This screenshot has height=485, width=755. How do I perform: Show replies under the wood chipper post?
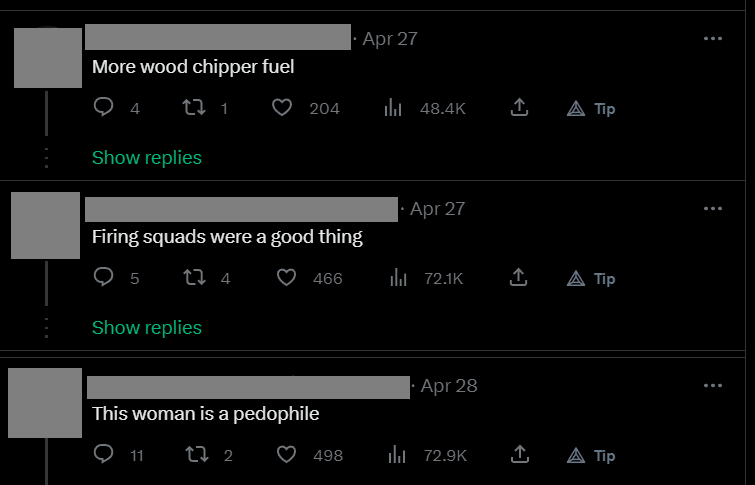[147, 157]
